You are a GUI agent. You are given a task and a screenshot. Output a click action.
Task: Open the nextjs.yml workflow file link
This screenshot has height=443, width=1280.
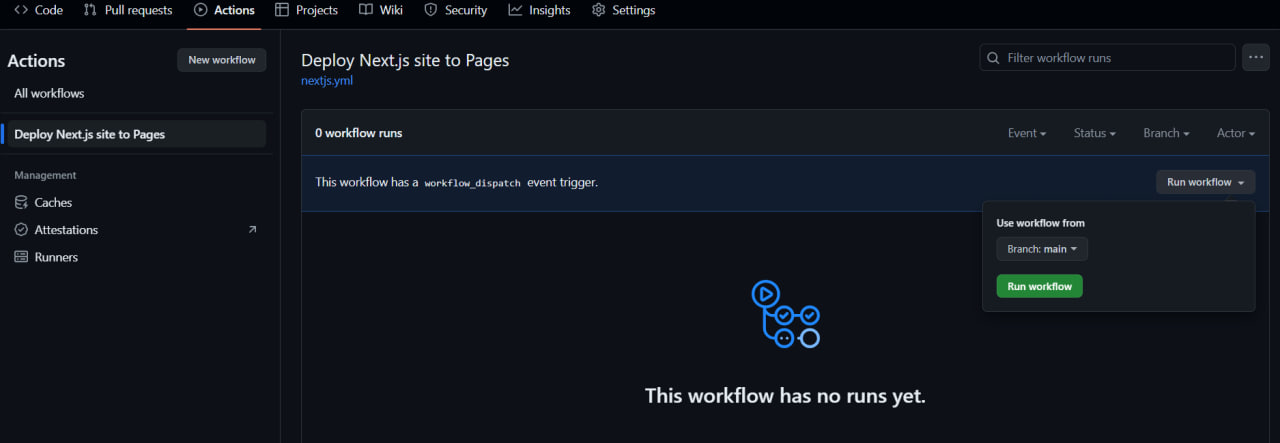coord(327,80)
